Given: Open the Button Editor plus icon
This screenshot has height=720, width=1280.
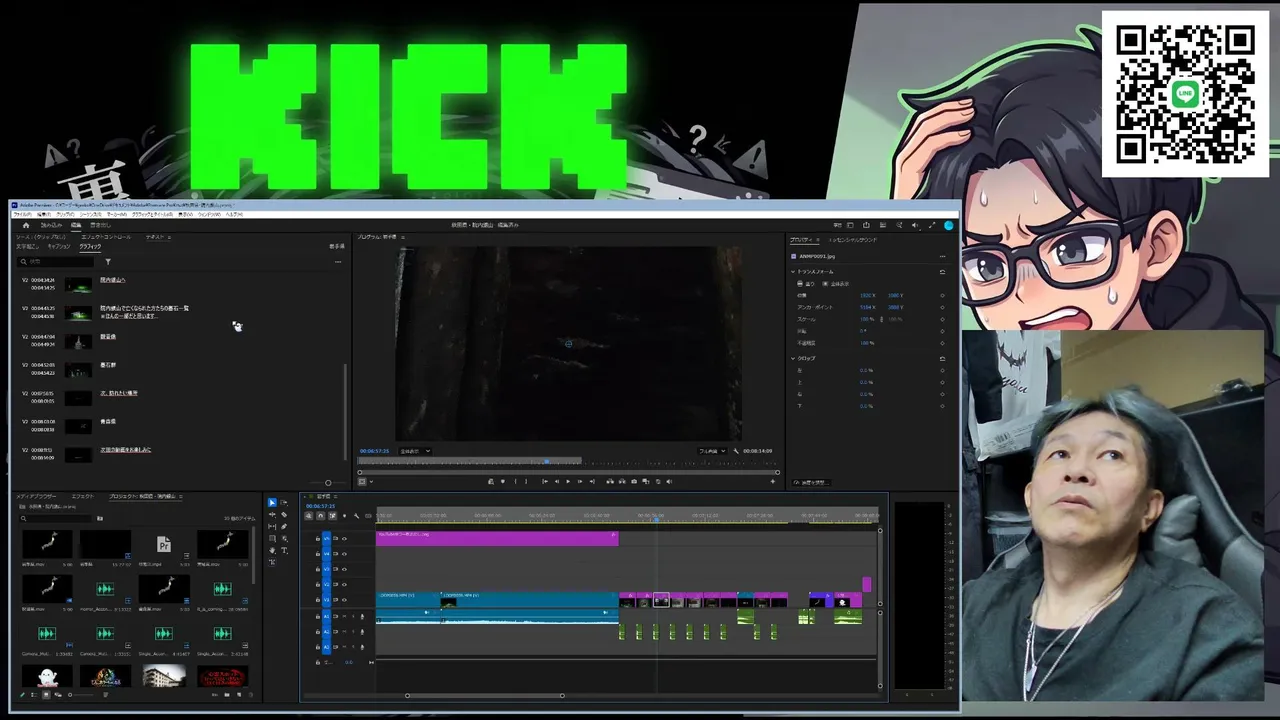Looking at the screenshot, I should [773, 481].
